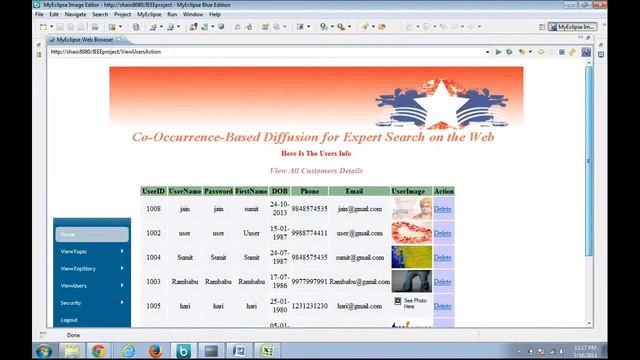This screenshot has height=360, width=640.
Task: Click the Open Perspective icon
Action: 542,27
